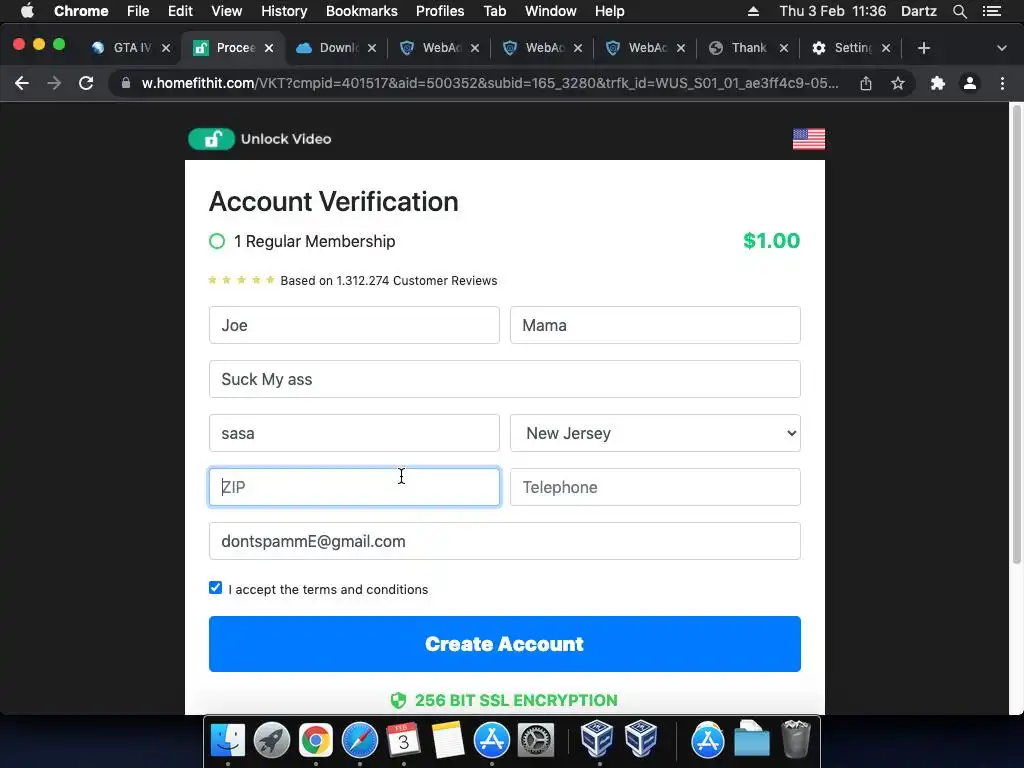Screen dimensions: 1024x768
Task: Select the 1 Regular Membership radio option
Action: pyautogui.click(x=217, y=241)
